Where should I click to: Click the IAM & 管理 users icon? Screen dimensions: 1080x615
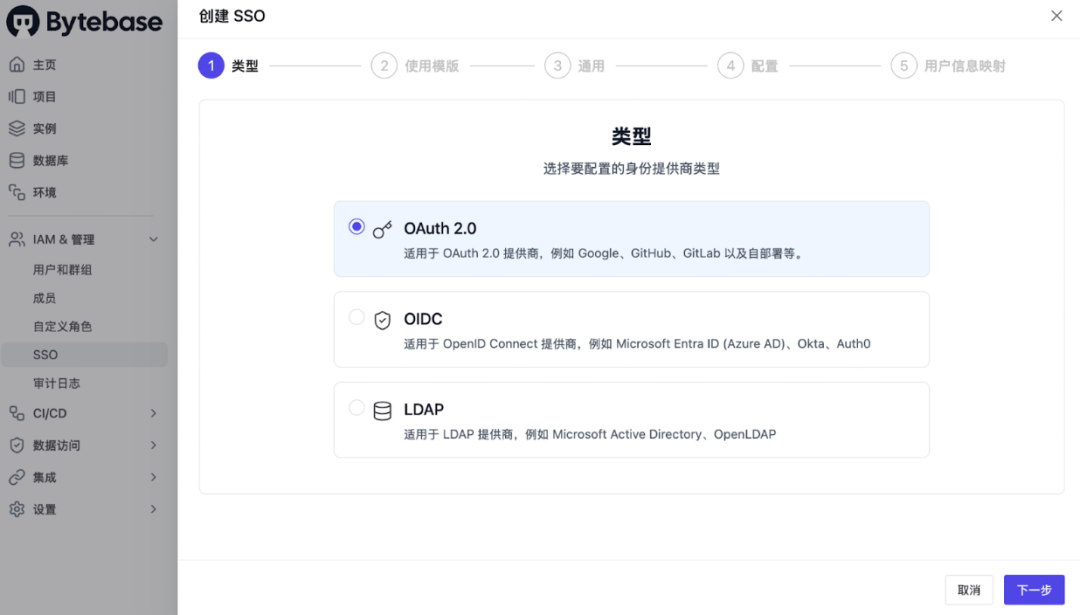coord(17,240)
